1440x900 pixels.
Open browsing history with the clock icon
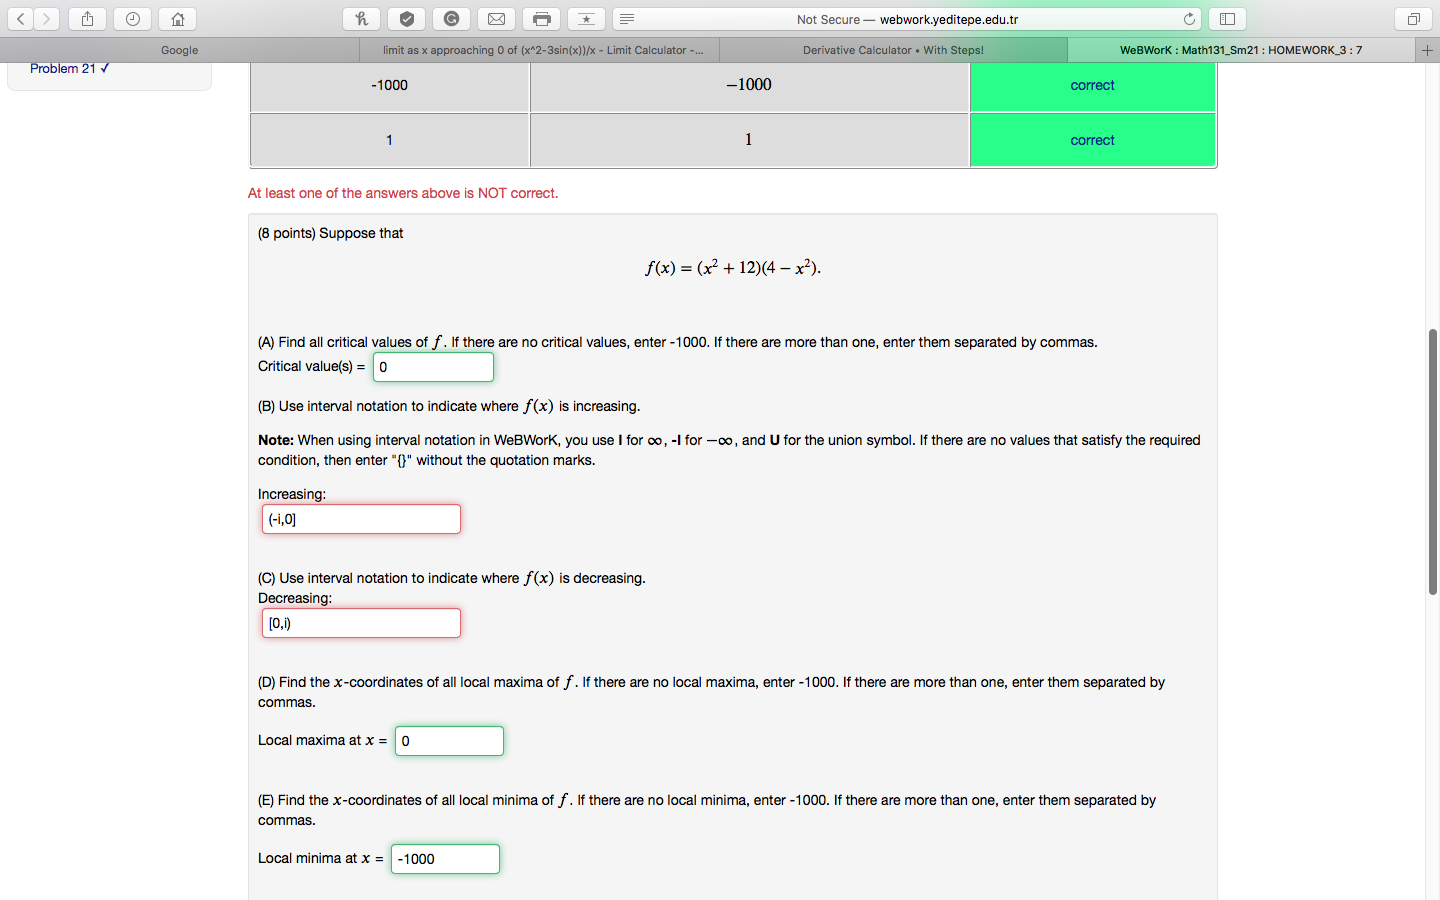click(x=131, y=18)
